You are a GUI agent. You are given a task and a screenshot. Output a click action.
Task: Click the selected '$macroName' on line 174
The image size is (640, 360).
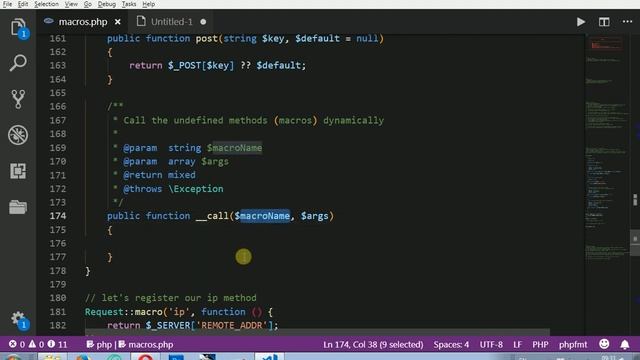click(x=262, y=216)
